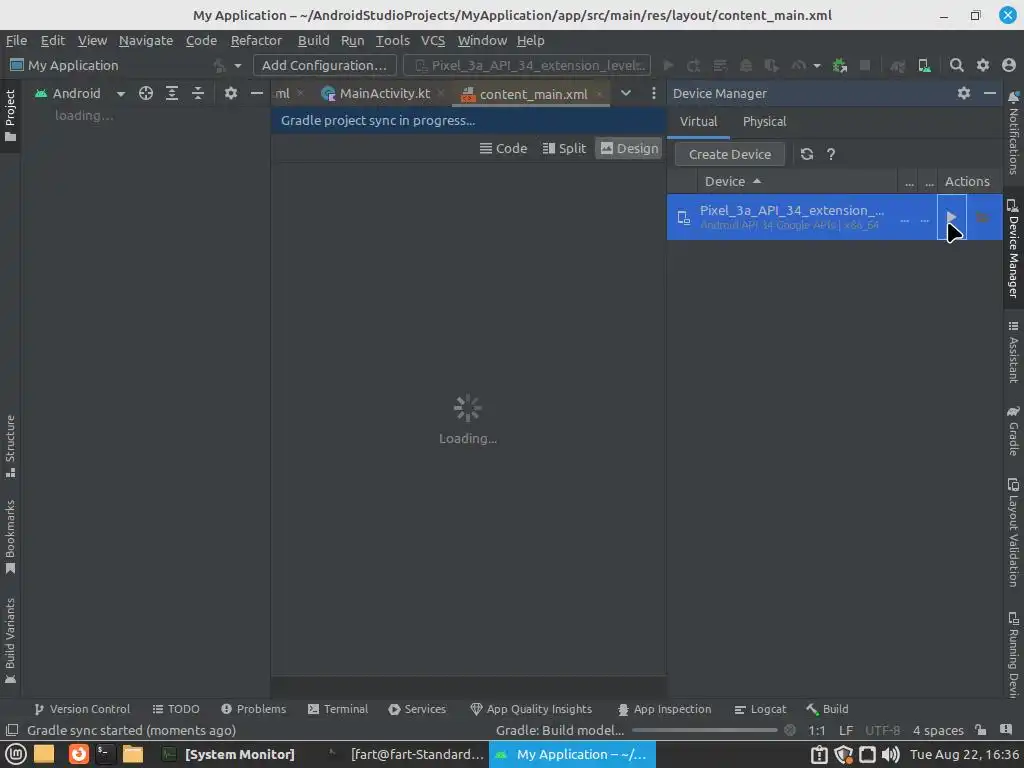This screenshot has width=1024, height=768.
Task: Launch the Pixel_3a_API_34 emulator play button
Action: [951, 217]
